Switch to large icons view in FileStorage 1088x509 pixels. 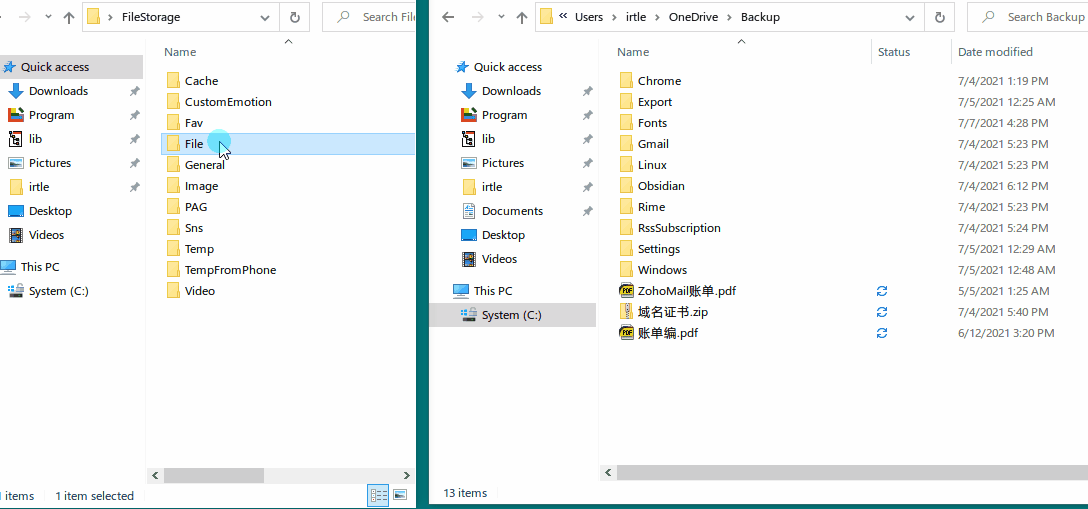coord(400,495)
